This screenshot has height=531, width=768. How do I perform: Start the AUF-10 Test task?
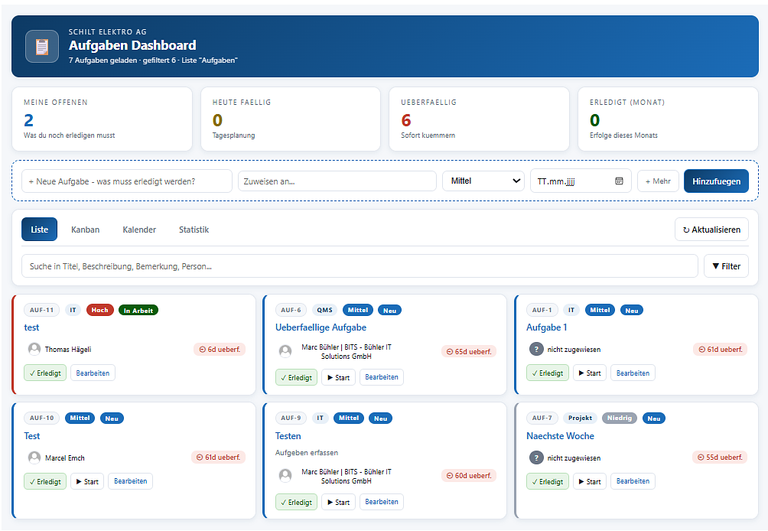tap(87, 481)
